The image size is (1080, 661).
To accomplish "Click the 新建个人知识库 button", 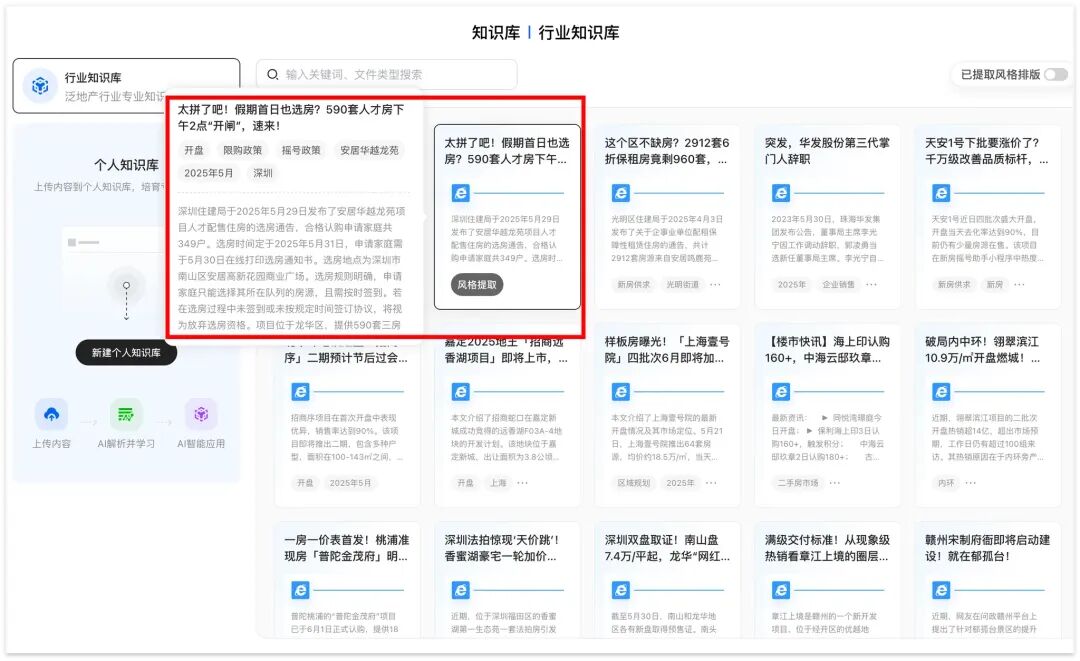I will (x=126, y=353).
